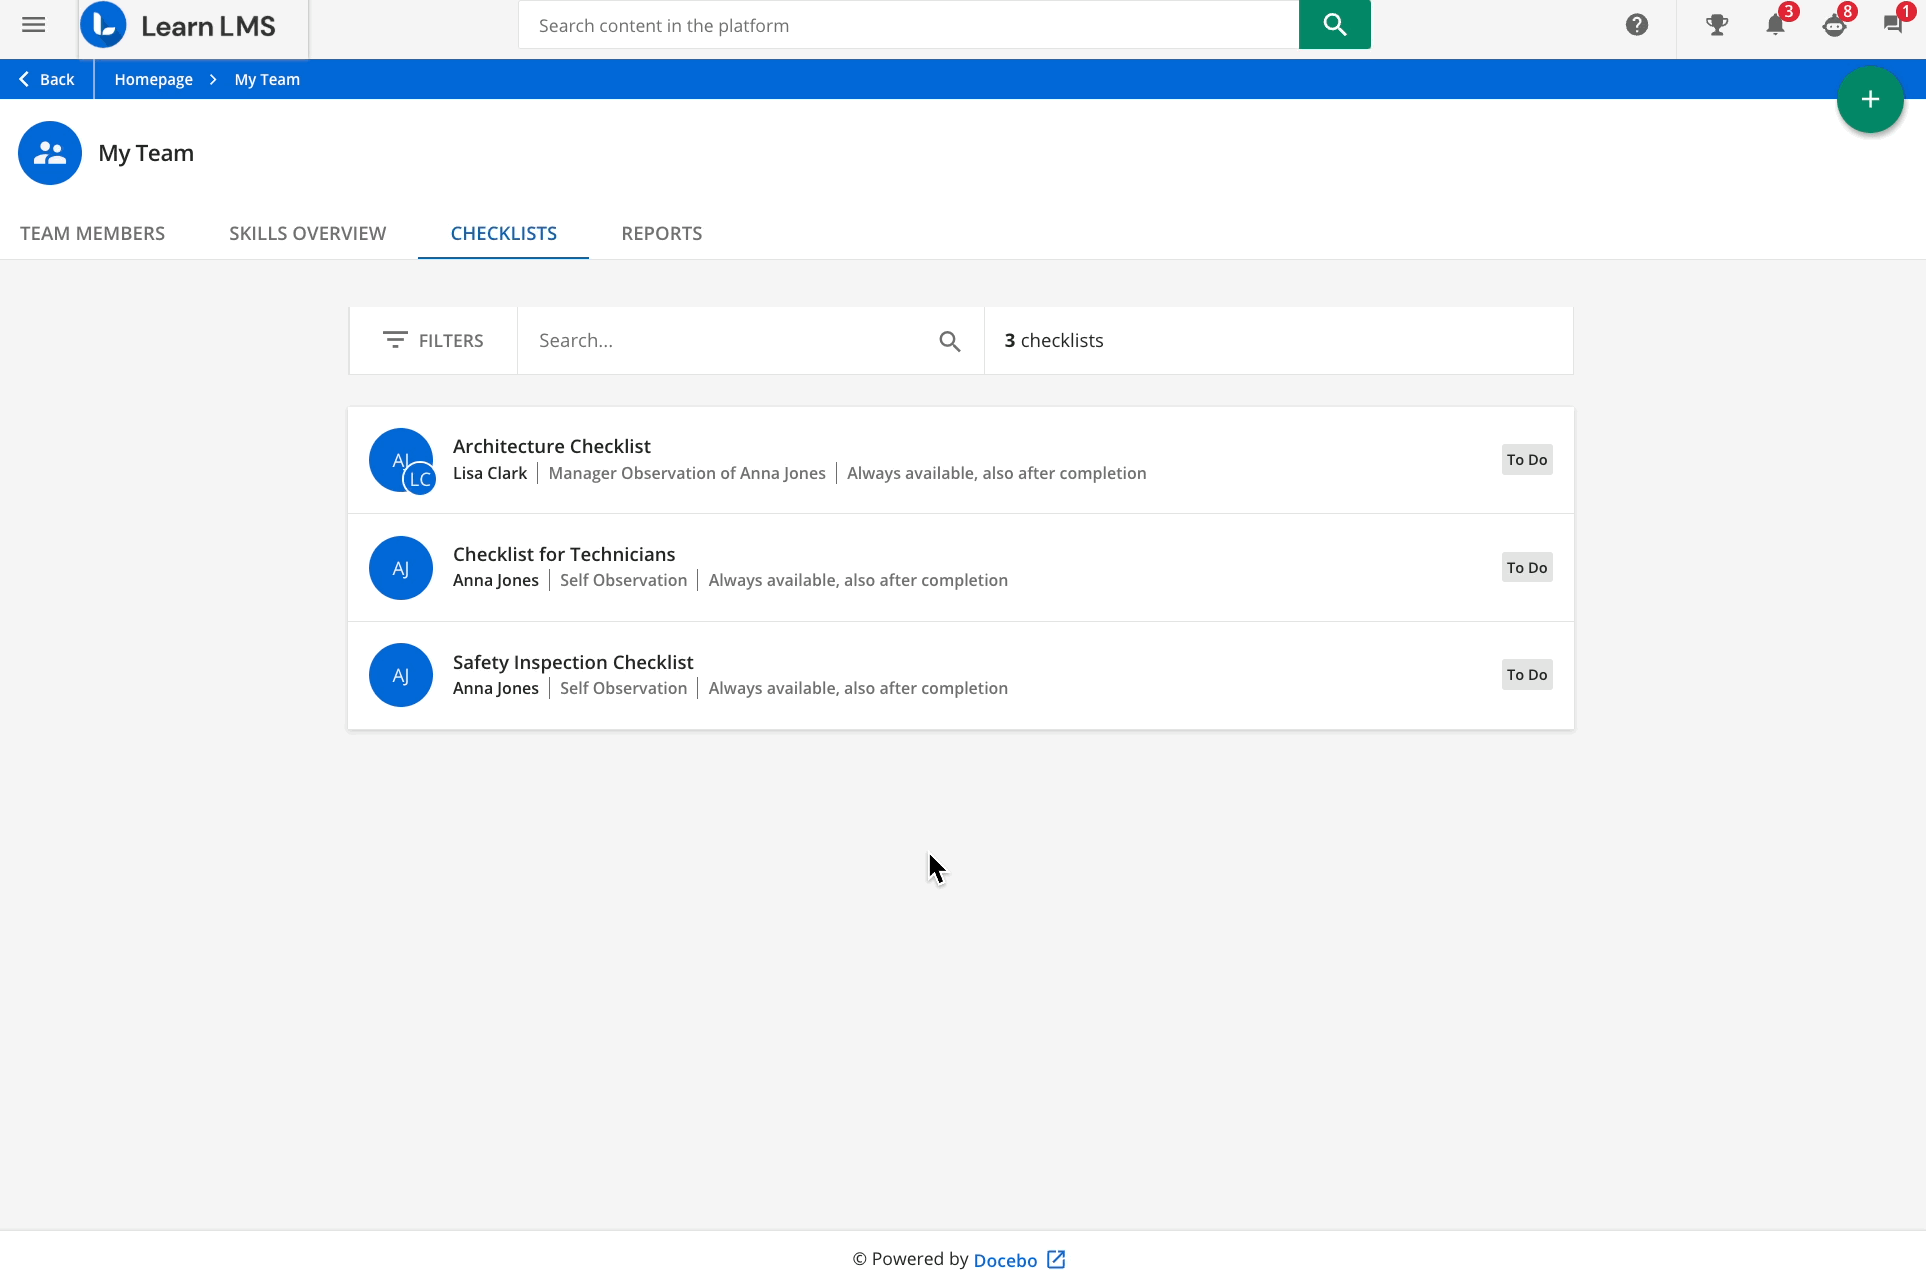Click the messages/chat icon
This screenshot has height=1284, width=1926.
(1894, 26)
